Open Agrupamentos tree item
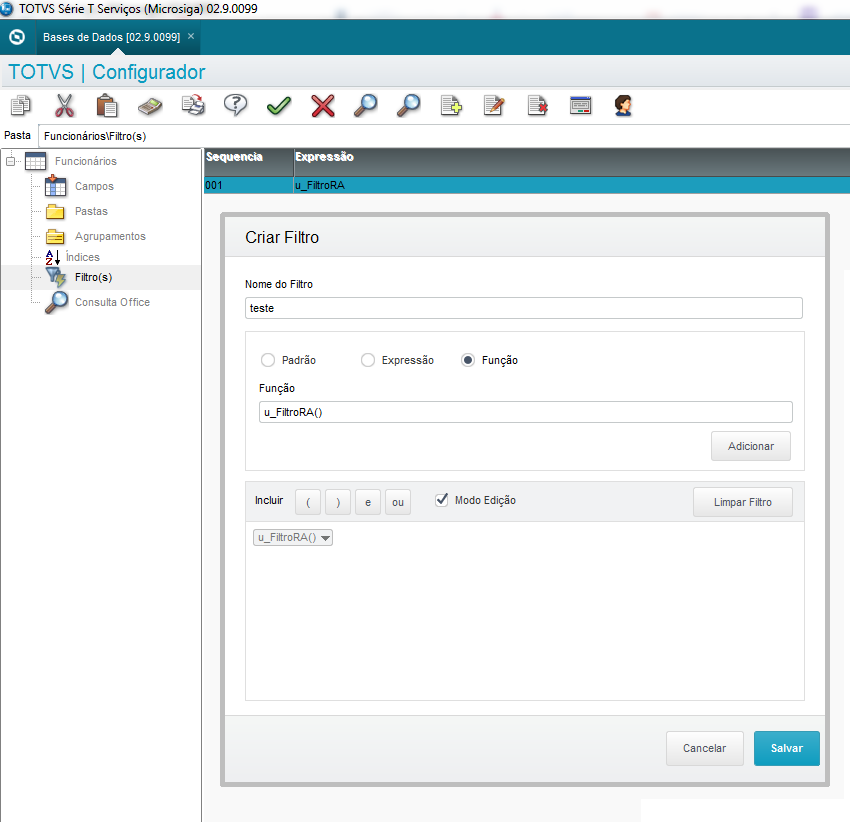 click(110, 236)
